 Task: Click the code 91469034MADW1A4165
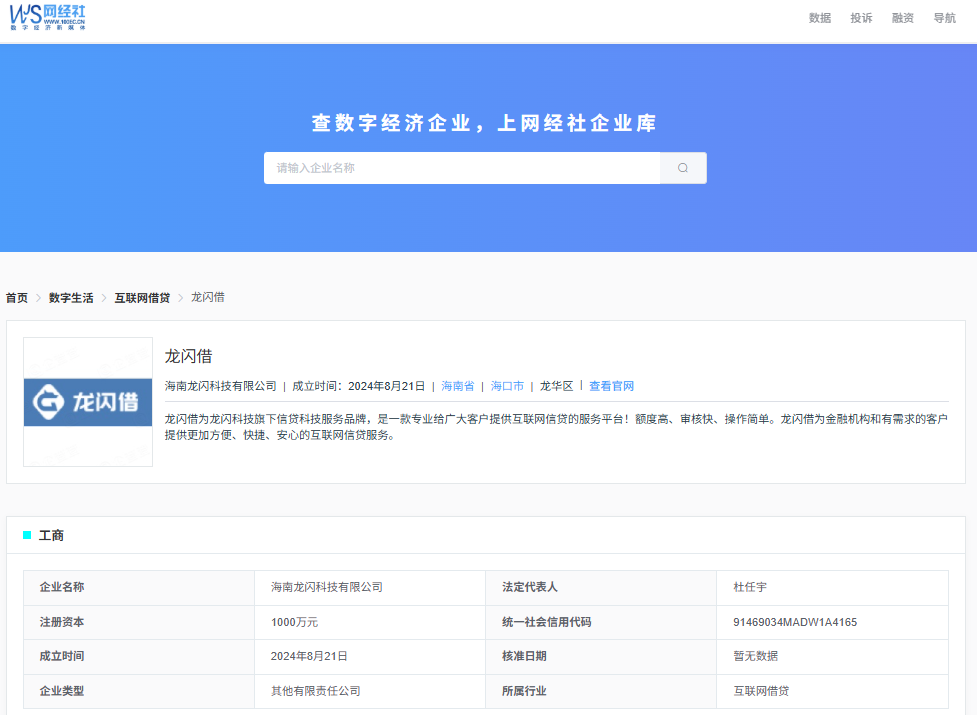(x=795, y=622)
